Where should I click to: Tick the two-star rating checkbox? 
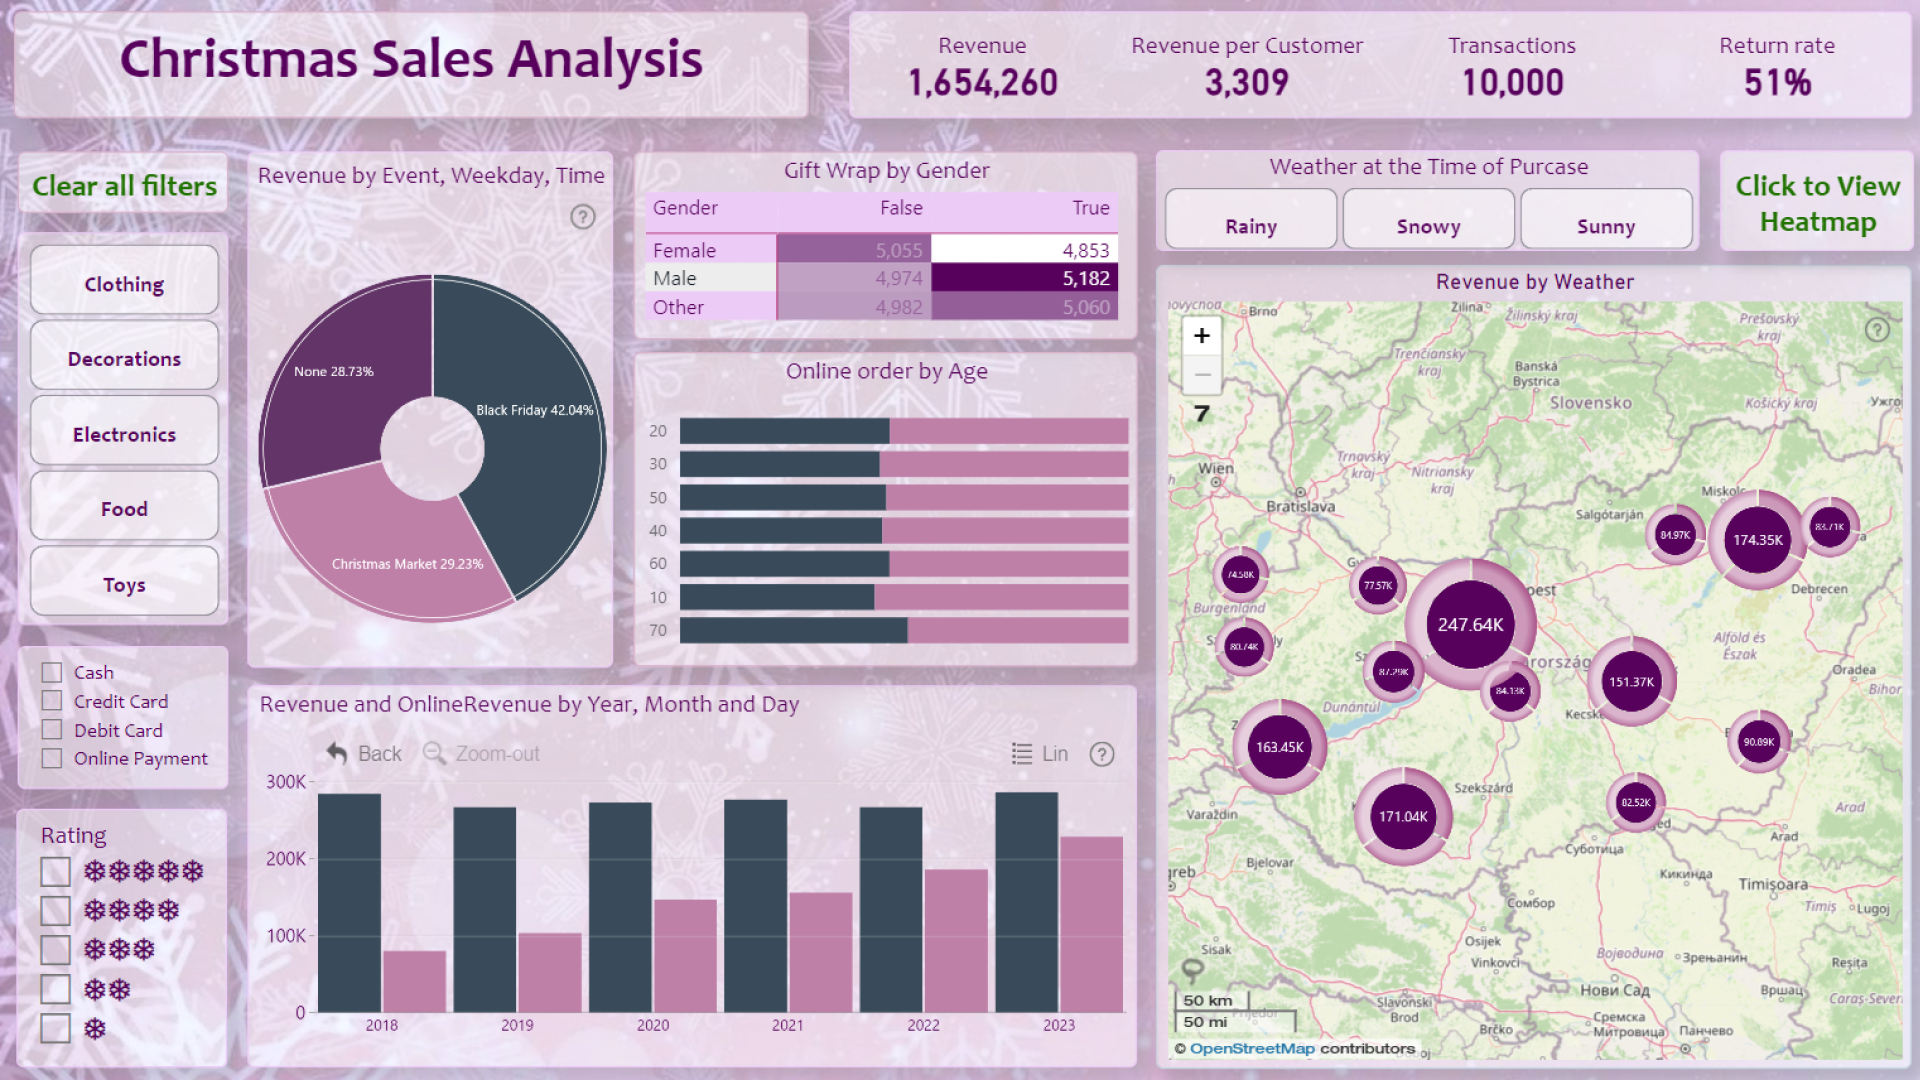coord(55,989)
